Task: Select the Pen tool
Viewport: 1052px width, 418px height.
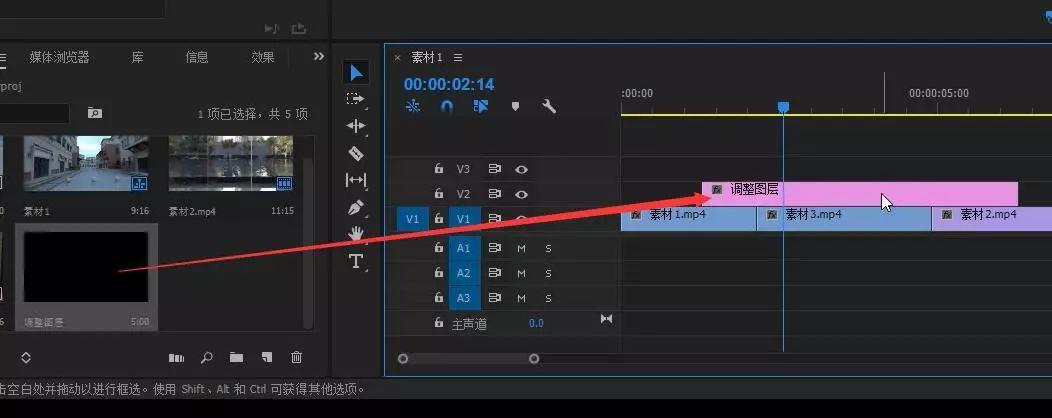Action: (x=356, y=207)
